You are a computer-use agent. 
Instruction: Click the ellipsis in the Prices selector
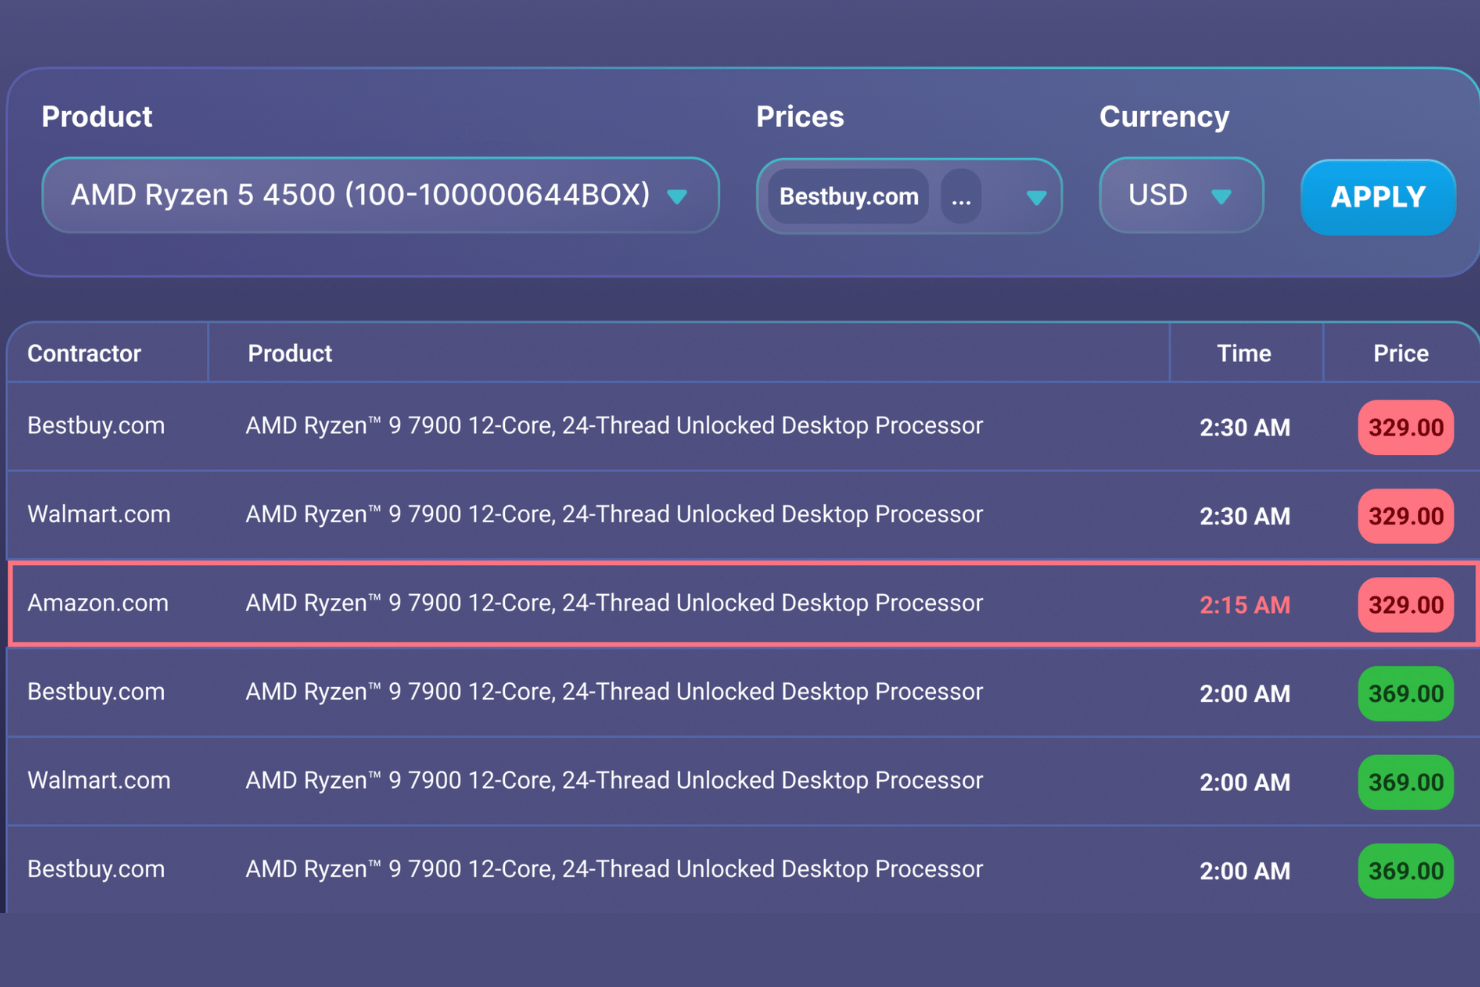coord(961,197)
